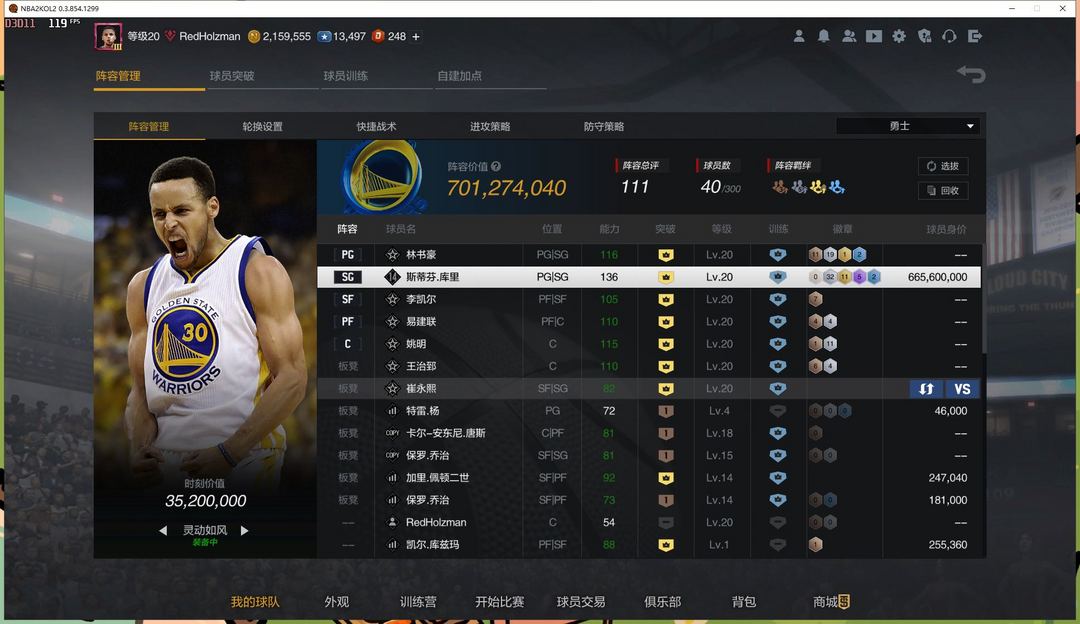
Task: Open 我的球队 in bottom menu
Action: [x=255, y=602]
